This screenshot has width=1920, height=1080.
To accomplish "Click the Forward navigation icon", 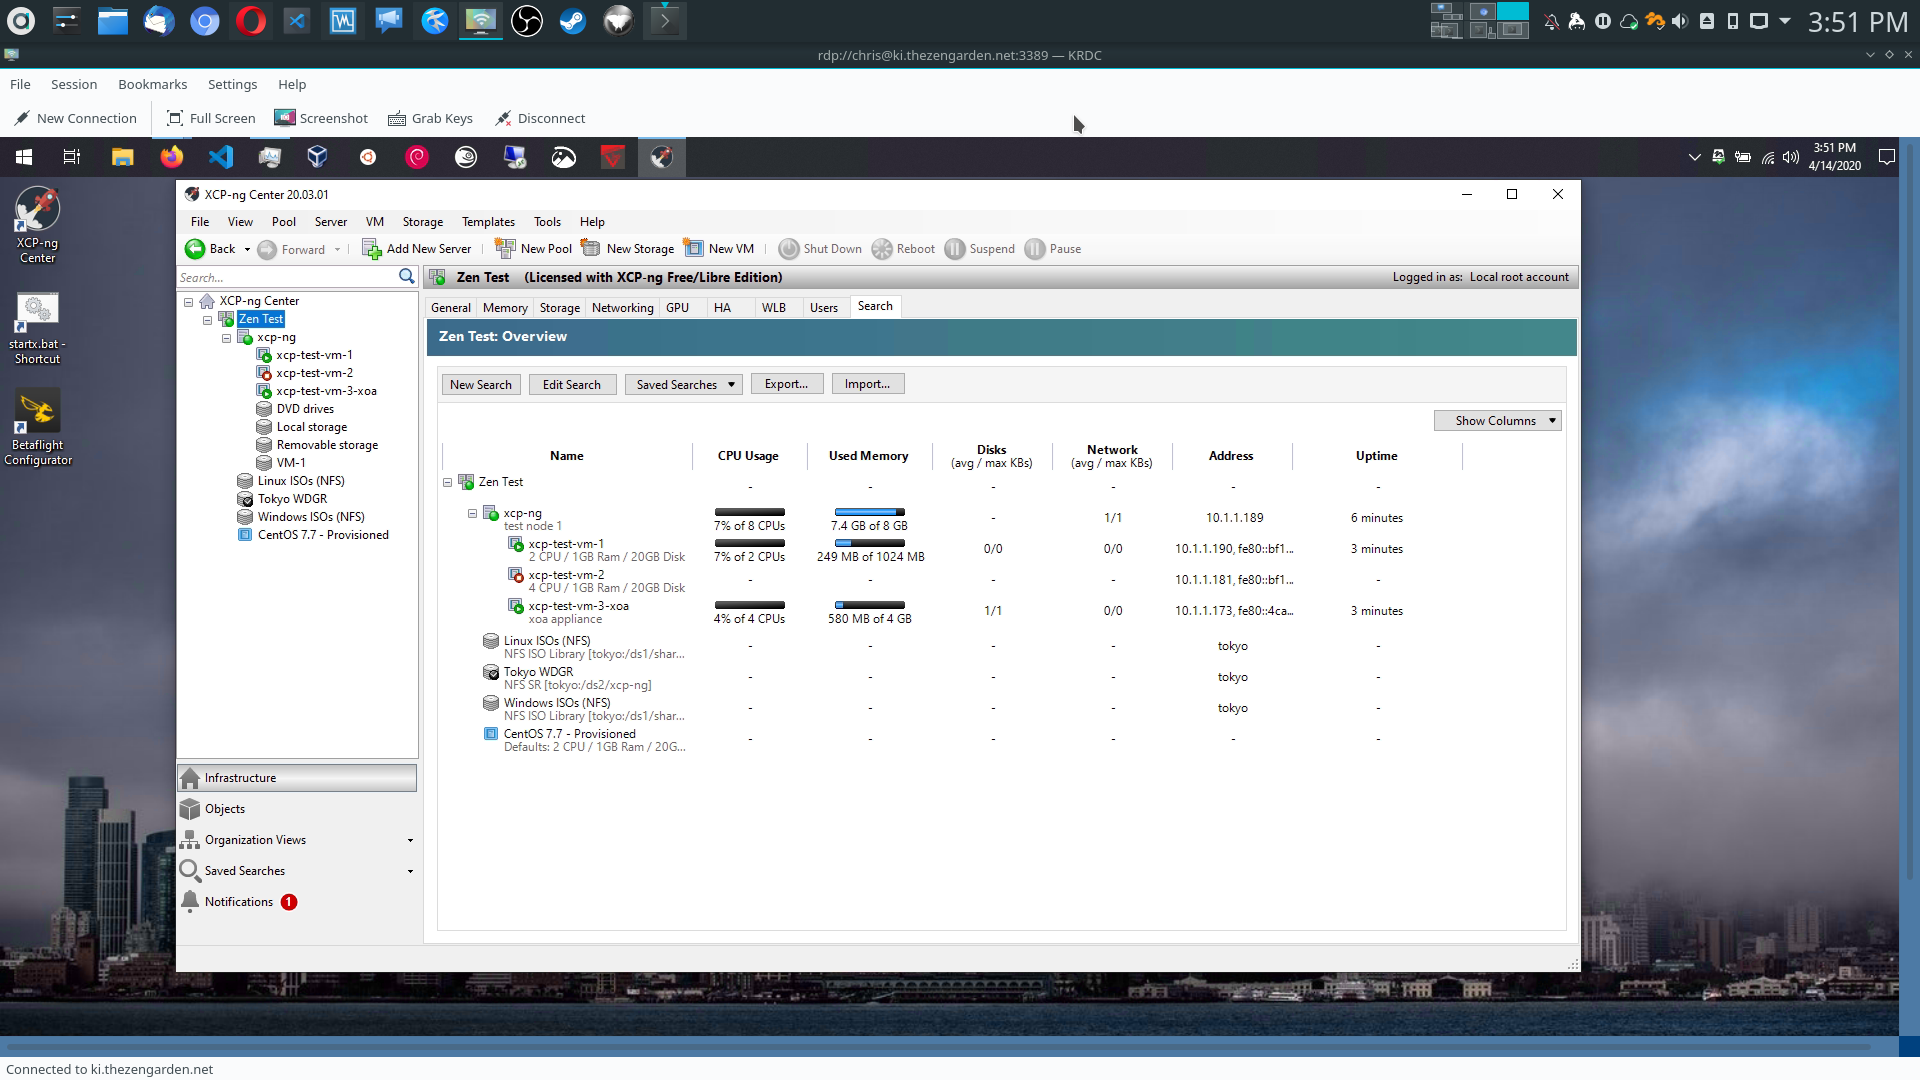I will tap(267, 249).
